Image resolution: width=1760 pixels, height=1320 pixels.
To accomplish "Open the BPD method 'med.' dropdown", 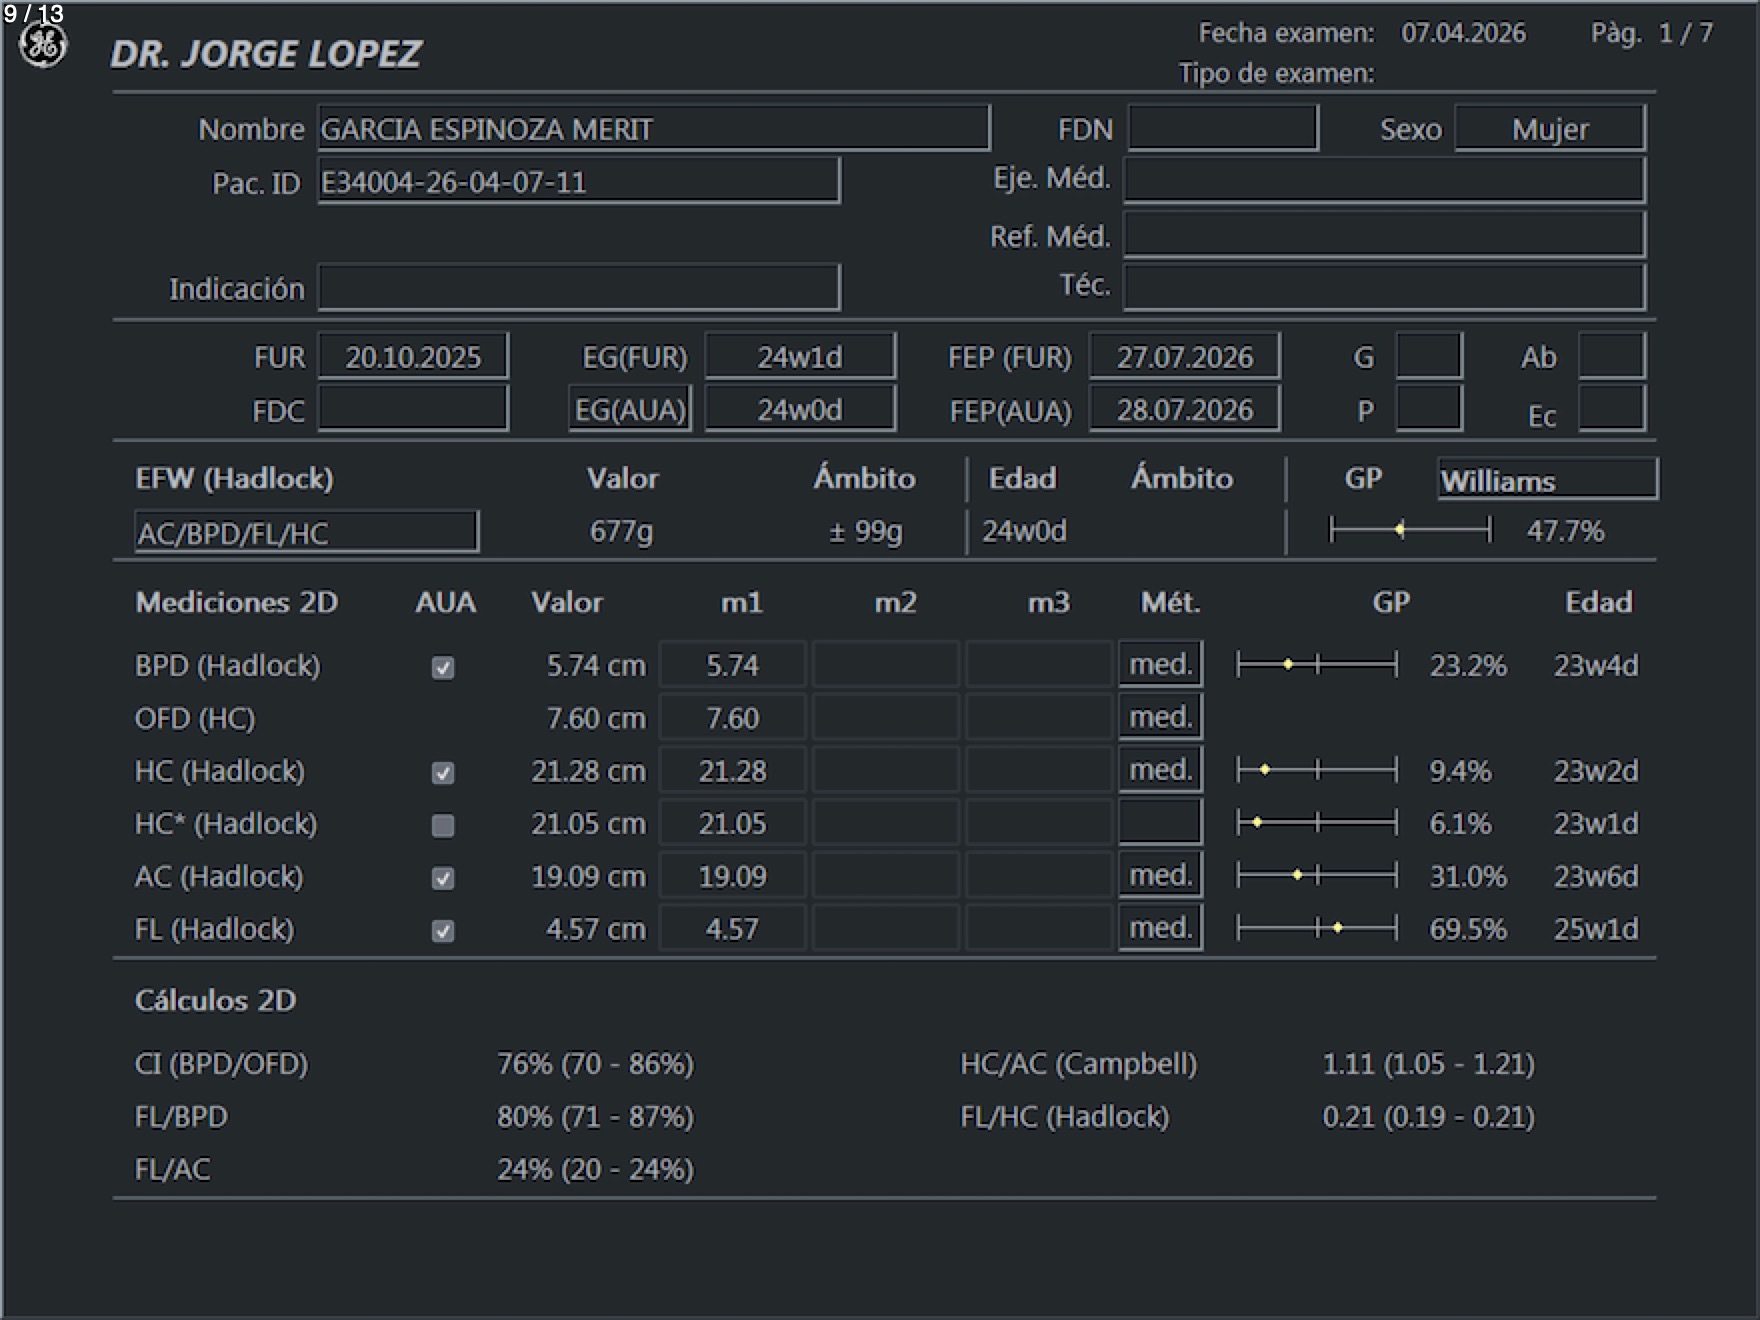I will pyautogui.click(x=1160, y=665).
